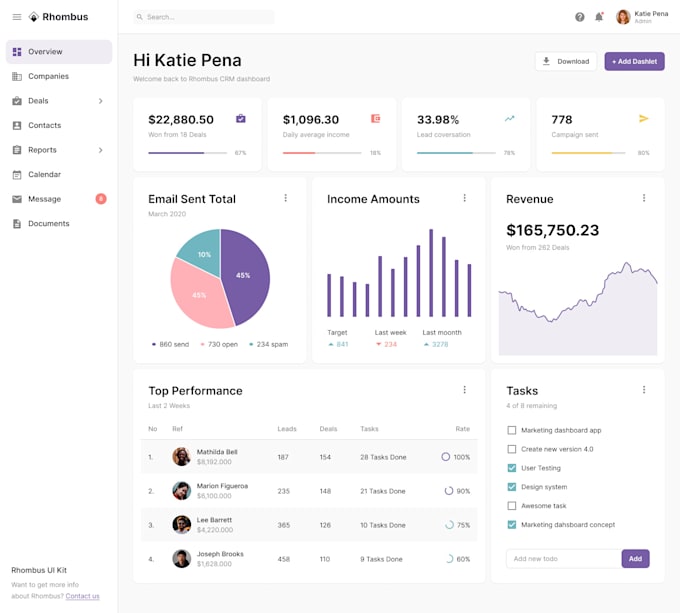The height and width of the screenshot is (613, 680).
Task: Check the Marketing dashboard app task
Action: (512, 430)
